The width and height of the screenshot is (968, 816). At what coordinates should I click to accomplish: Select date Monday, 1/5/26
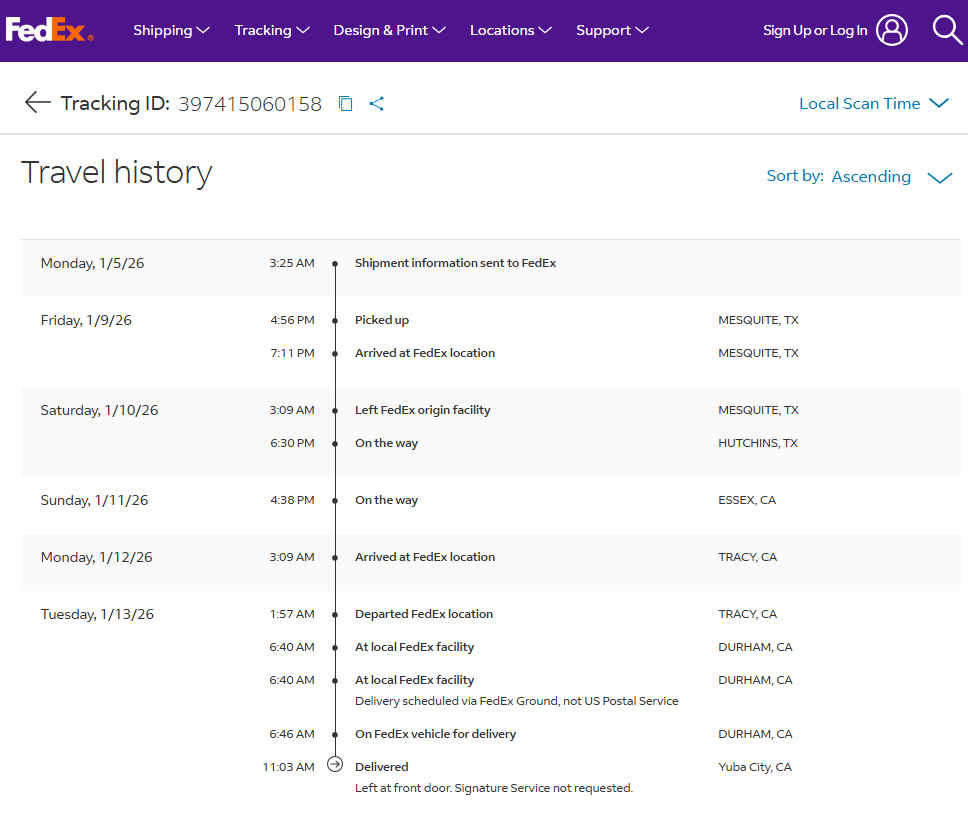pyautogui.click(x=93, y=264)
